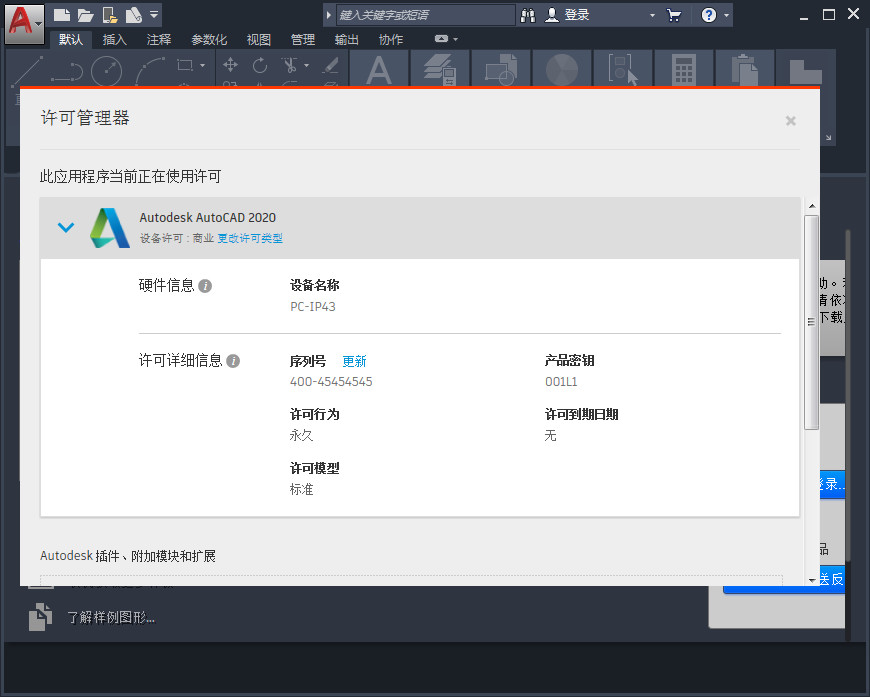The width and height of the screenshot is (870, 697).
Task: Open the QuickCalc calculator icon
Action: (684, 70)
